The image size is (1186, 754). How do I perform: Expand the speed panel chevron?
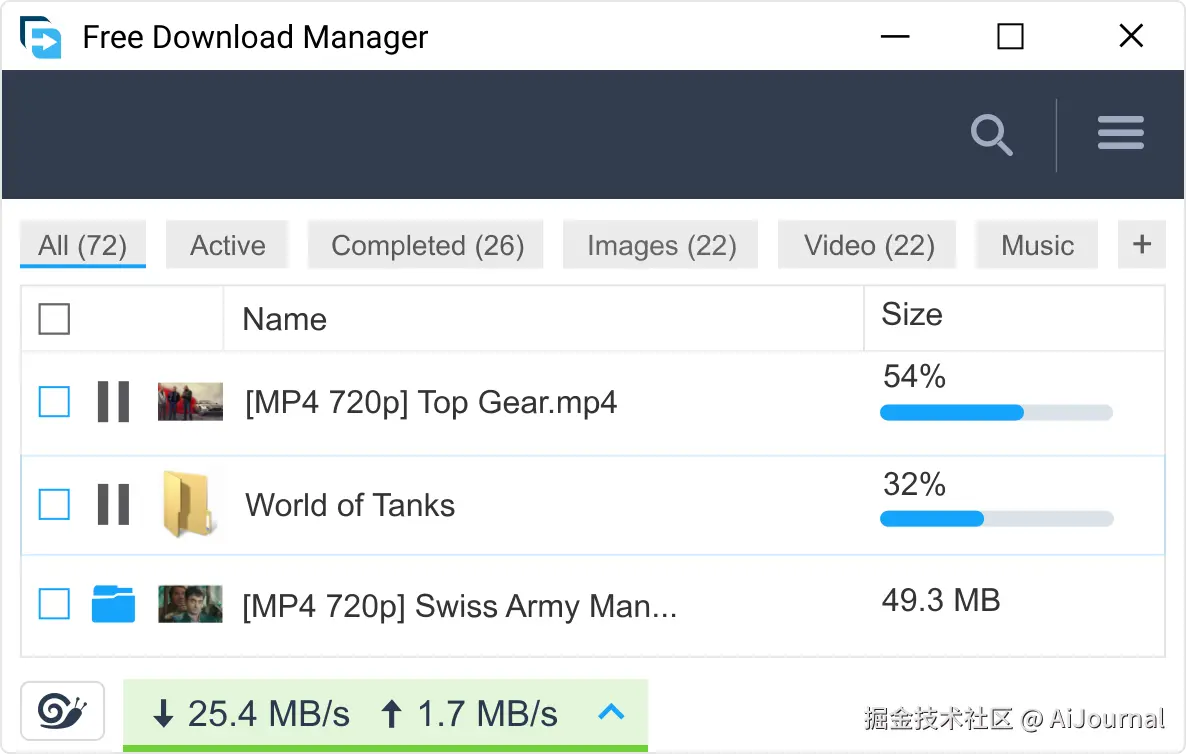(611, 712)
